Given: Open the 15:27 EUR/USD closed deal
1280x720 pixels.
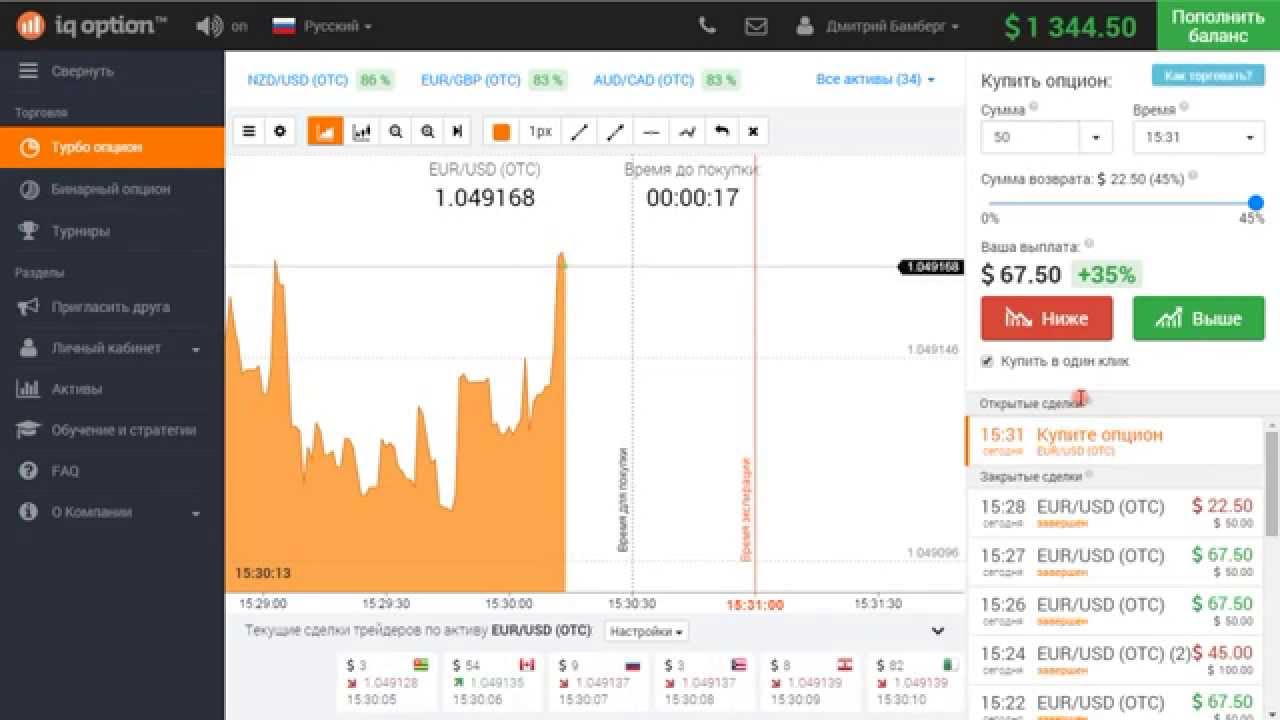Looking at the screenshot, I should point(1115,562).
